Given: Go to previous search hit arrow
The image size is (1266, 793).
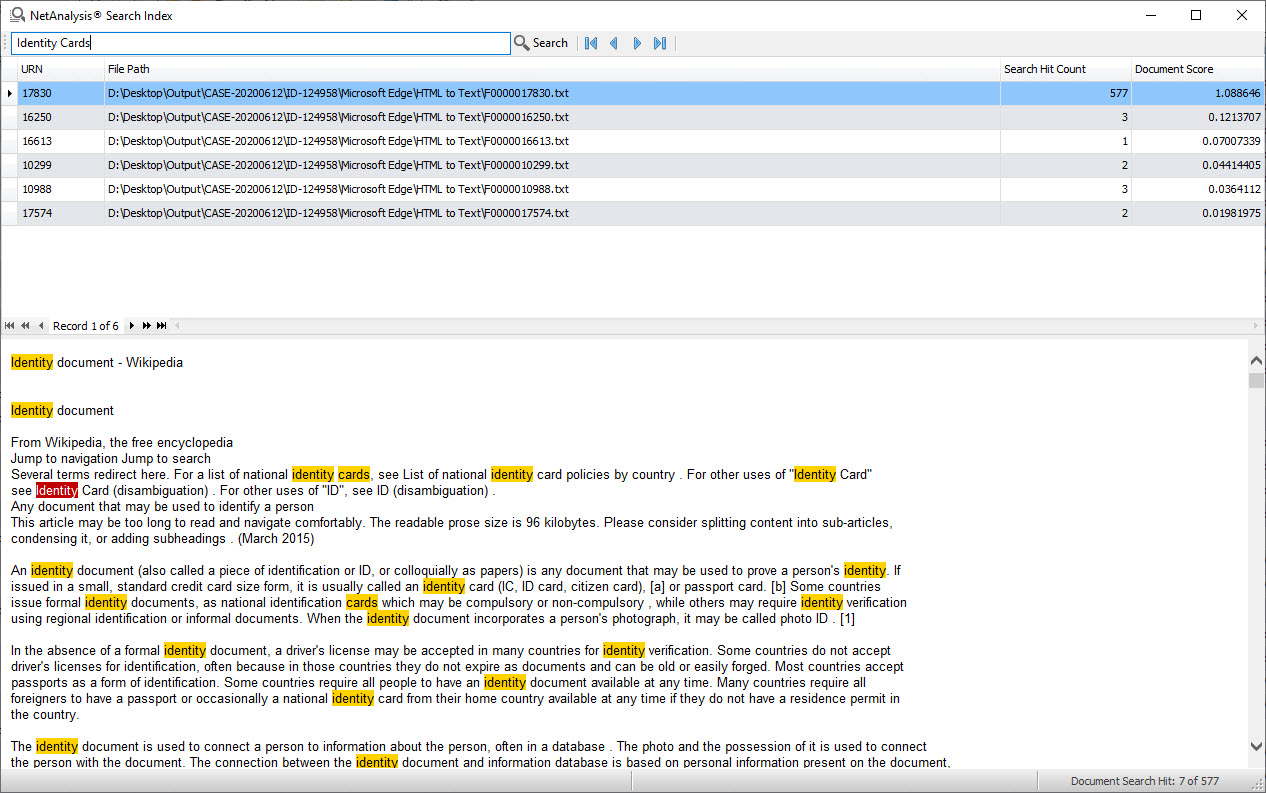Looking at the screenshot, I should tap(614, 43).
